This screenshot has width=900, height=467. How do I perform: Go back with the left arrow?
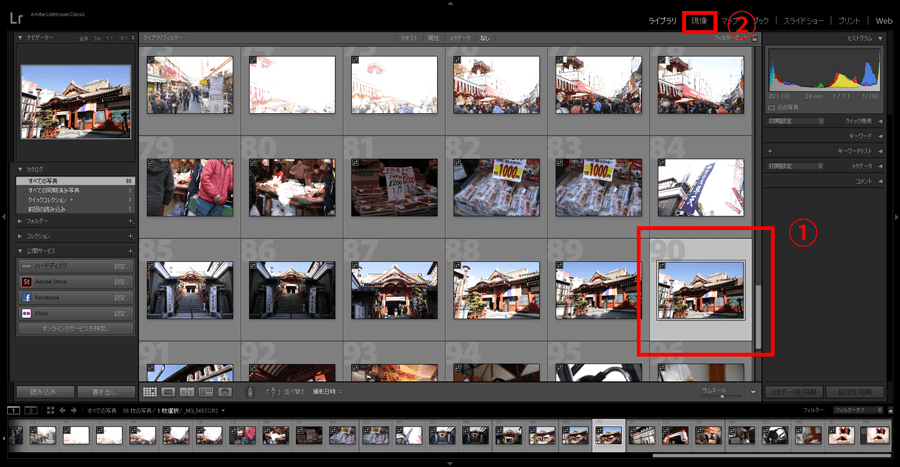click(63, 410)
